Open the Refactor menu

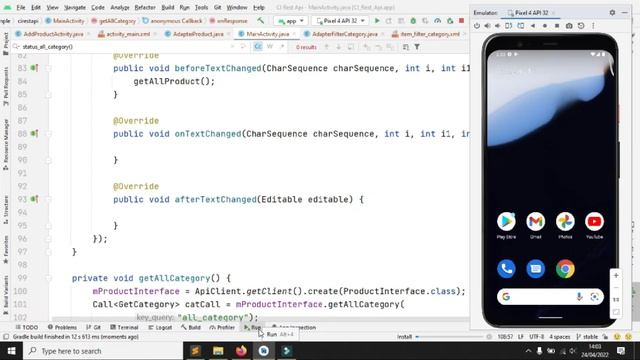(x=145, y=7)
